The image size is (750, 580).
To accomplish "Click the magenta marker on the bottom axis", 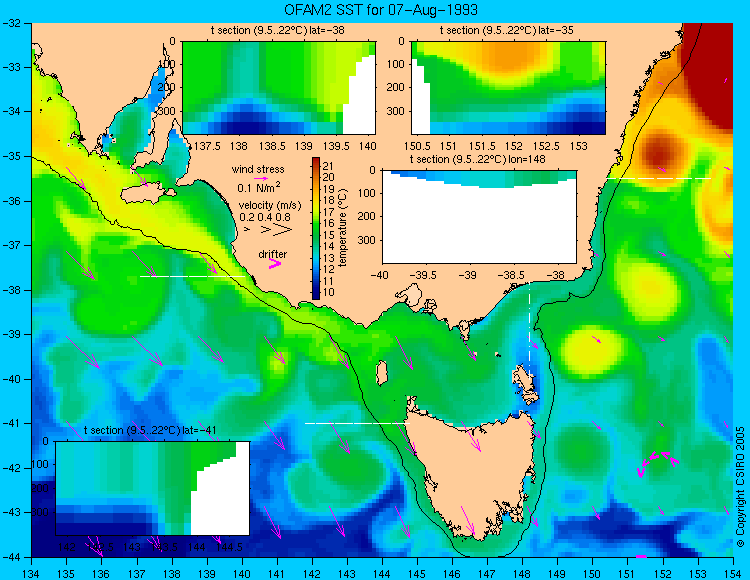I will (641, 556).
